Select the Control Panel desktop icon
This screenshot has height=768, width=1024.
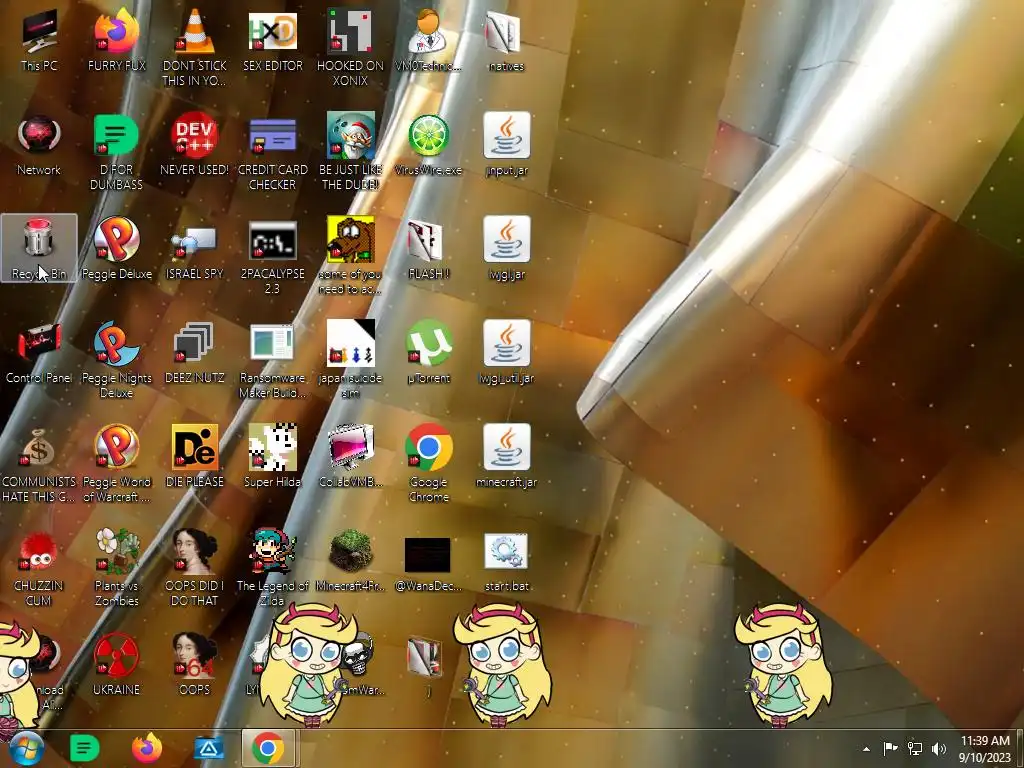39,353
